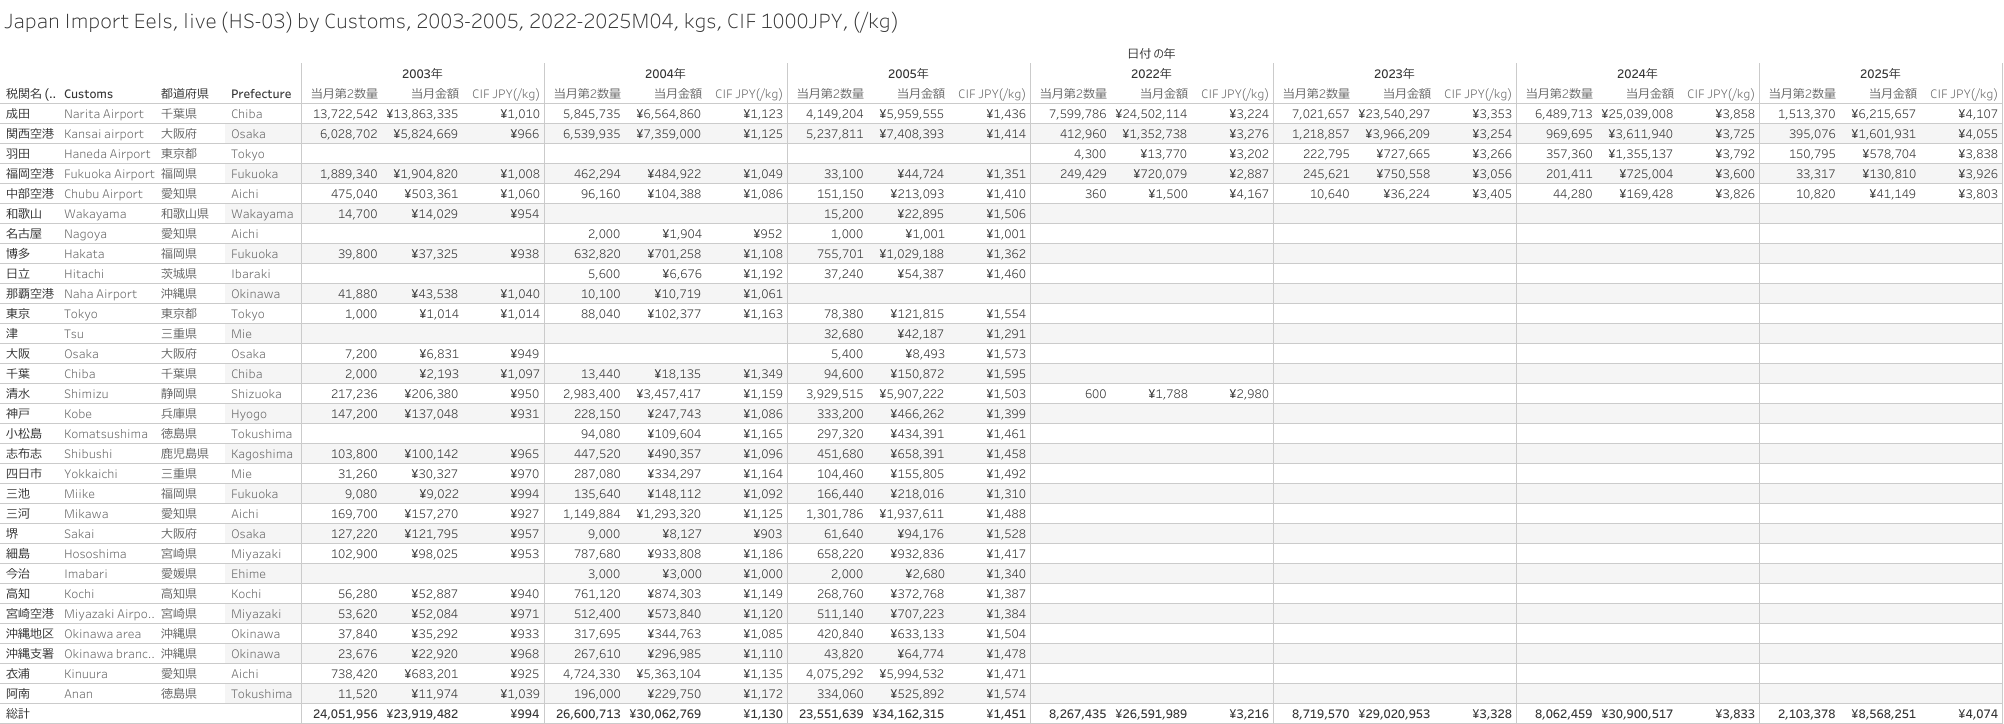2004x724 pixels.
Task: Click Narita 2022 amount '¥24,502,114'
Action: 1151,114
